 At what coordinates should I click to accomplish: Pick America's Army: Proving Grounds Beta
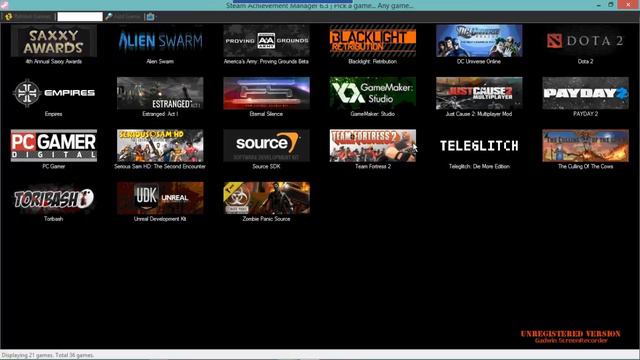(x=267, y=40)
